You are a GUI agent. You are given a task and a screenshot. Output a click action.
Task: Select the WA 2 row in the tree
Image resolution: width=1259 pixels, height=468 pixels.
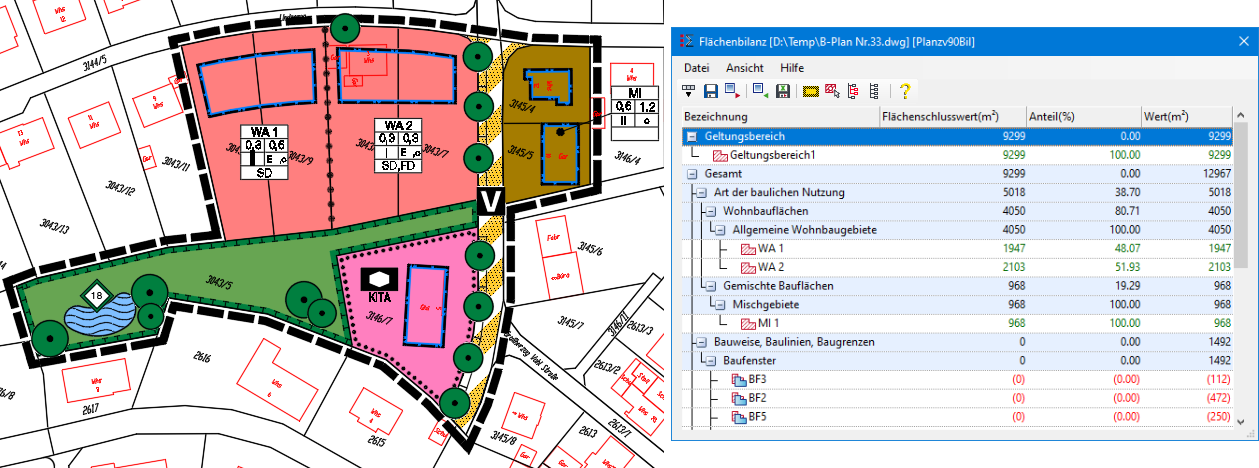coord(771,267)
